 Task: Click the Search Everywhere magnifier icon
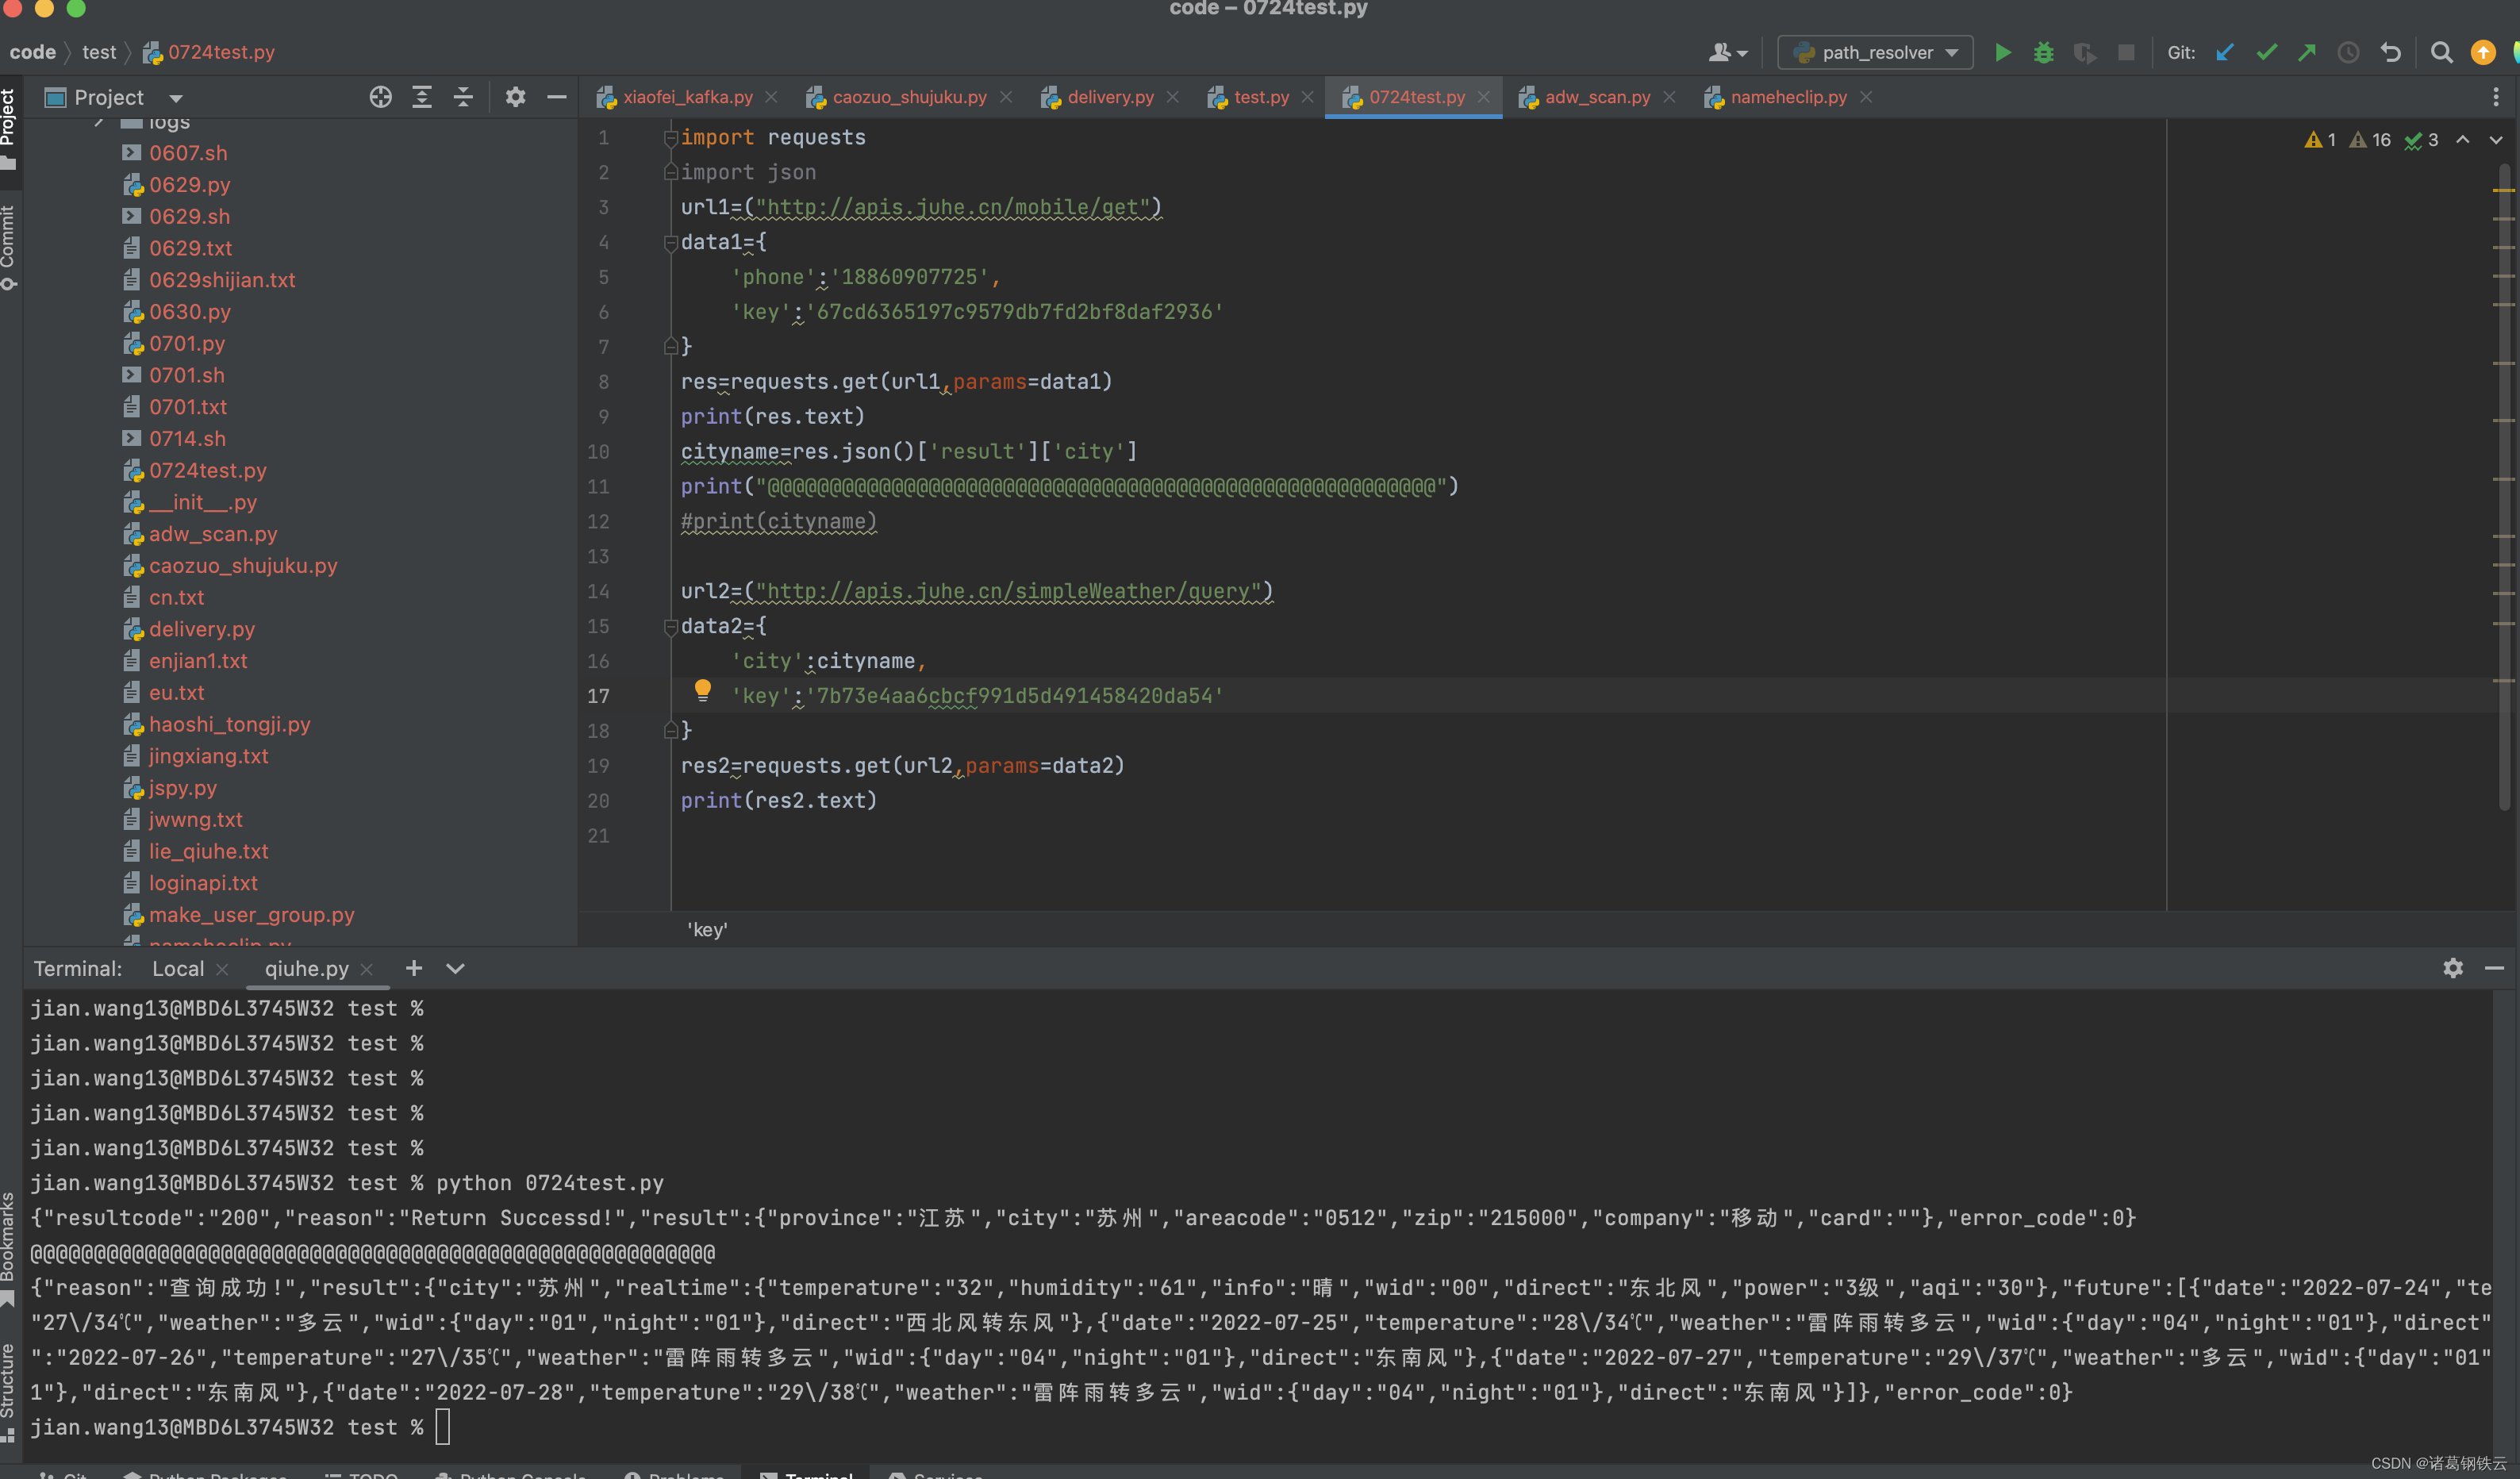[2441, 53]
